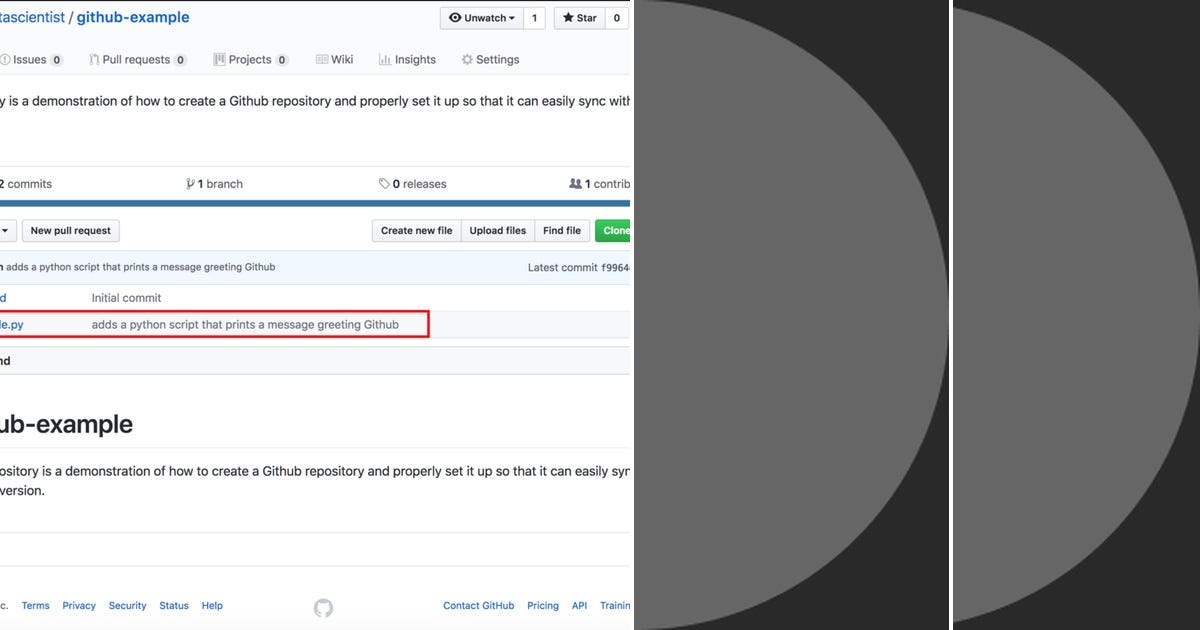Image resolution: width=1200 pixels, height=630 pixels.
Task: Click the colored language bar
Action: pyautogui.click(x=315, y=203)
